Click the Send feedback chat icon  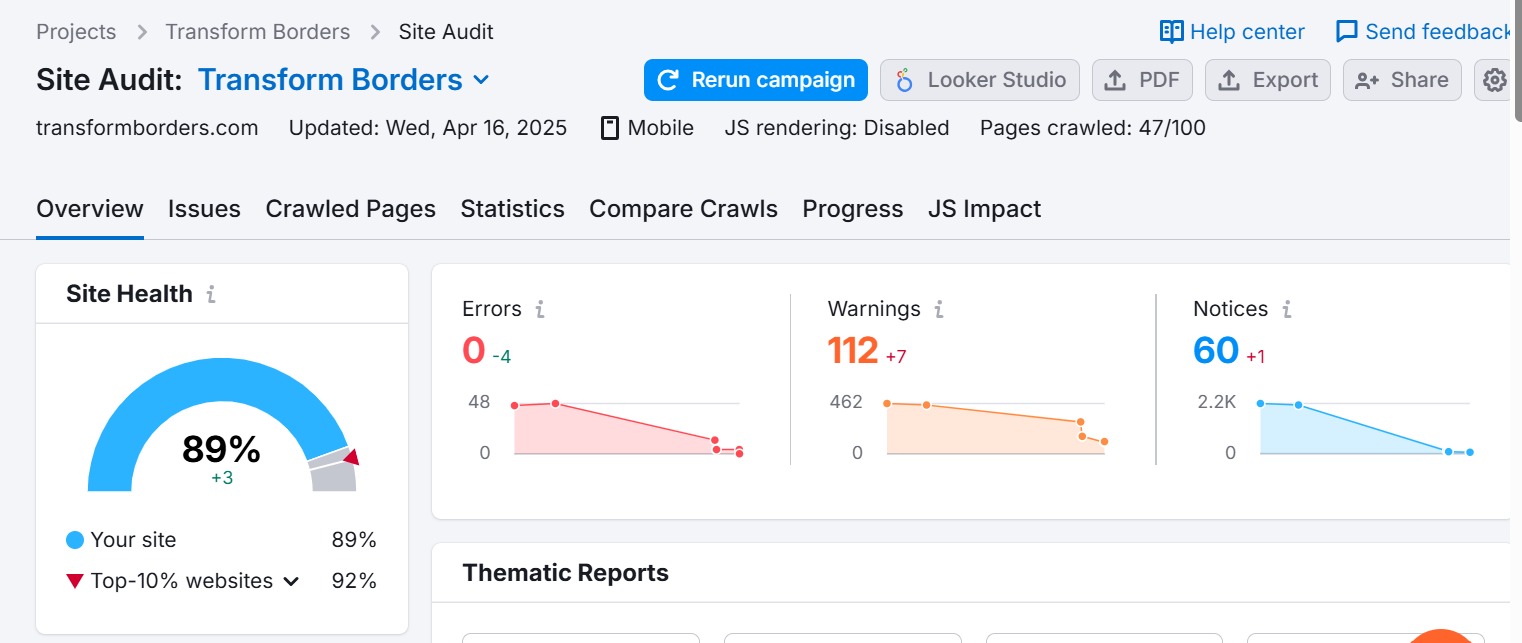click(x=1347, y=32)
